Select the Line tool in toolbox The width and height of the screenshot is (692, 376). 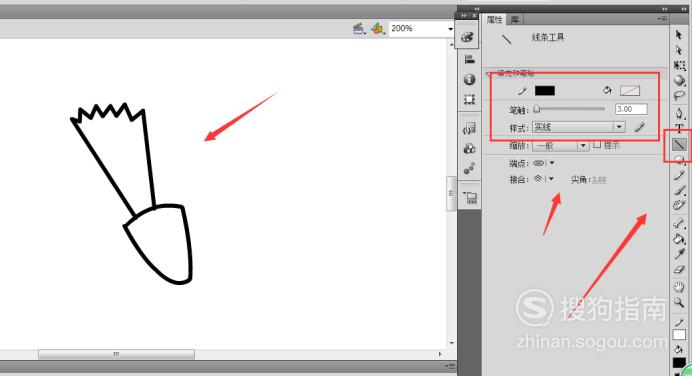click(x=679, y=144)
